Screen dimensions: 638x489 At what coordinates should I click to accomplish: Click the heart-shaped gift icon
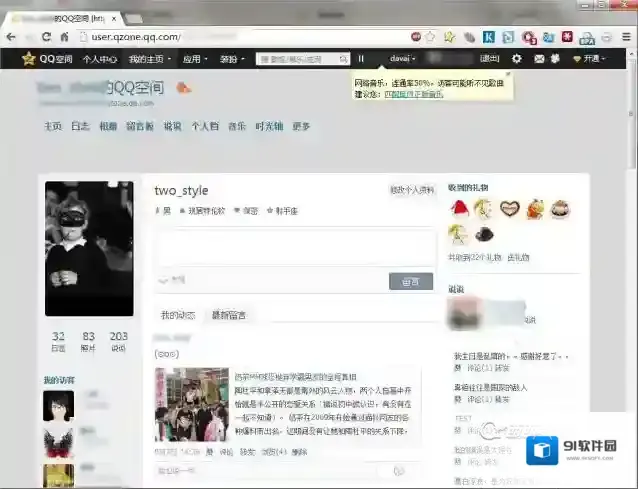(509, 209)
